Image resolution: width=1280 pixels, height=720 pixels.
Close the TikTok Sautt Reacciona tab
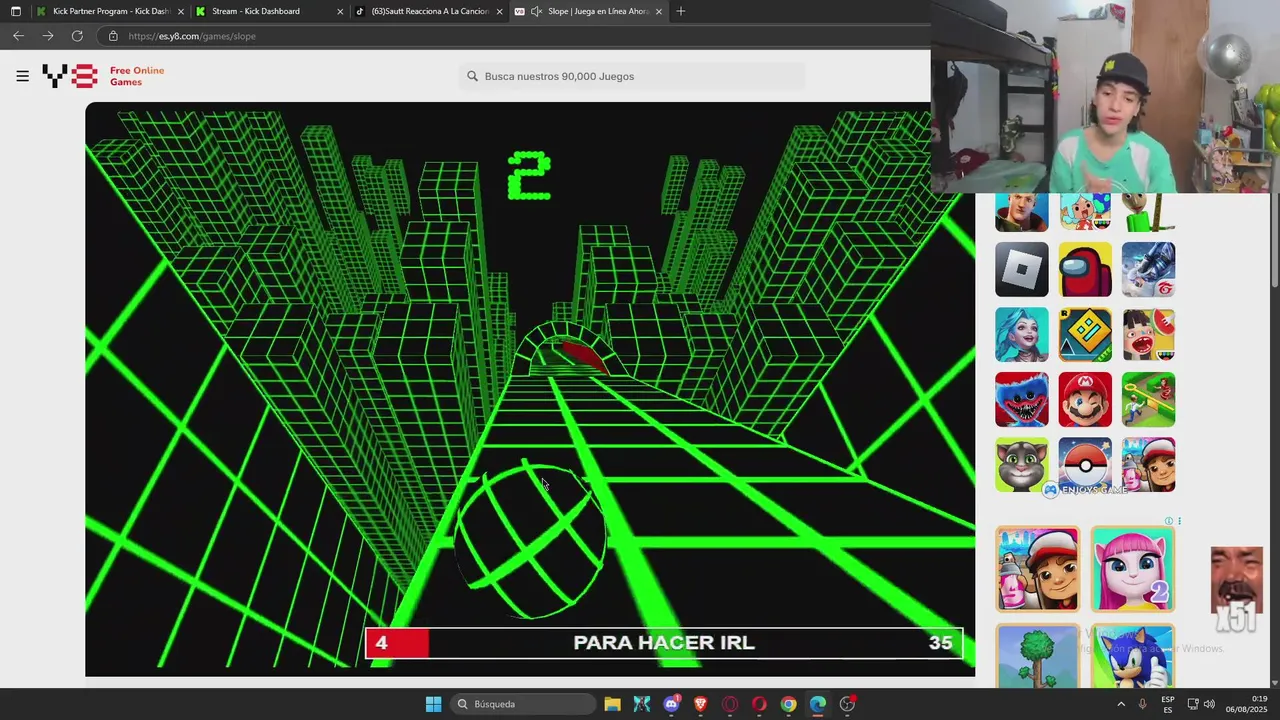click(x=499, y=12)
